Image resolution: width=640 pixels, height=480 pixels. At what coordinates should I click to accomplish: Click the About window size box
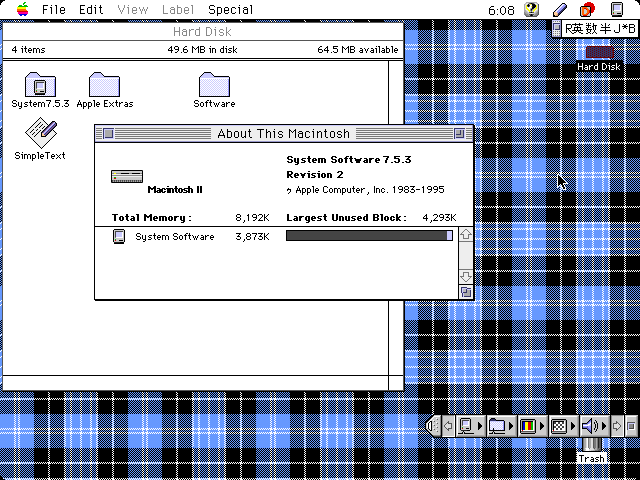466,292
